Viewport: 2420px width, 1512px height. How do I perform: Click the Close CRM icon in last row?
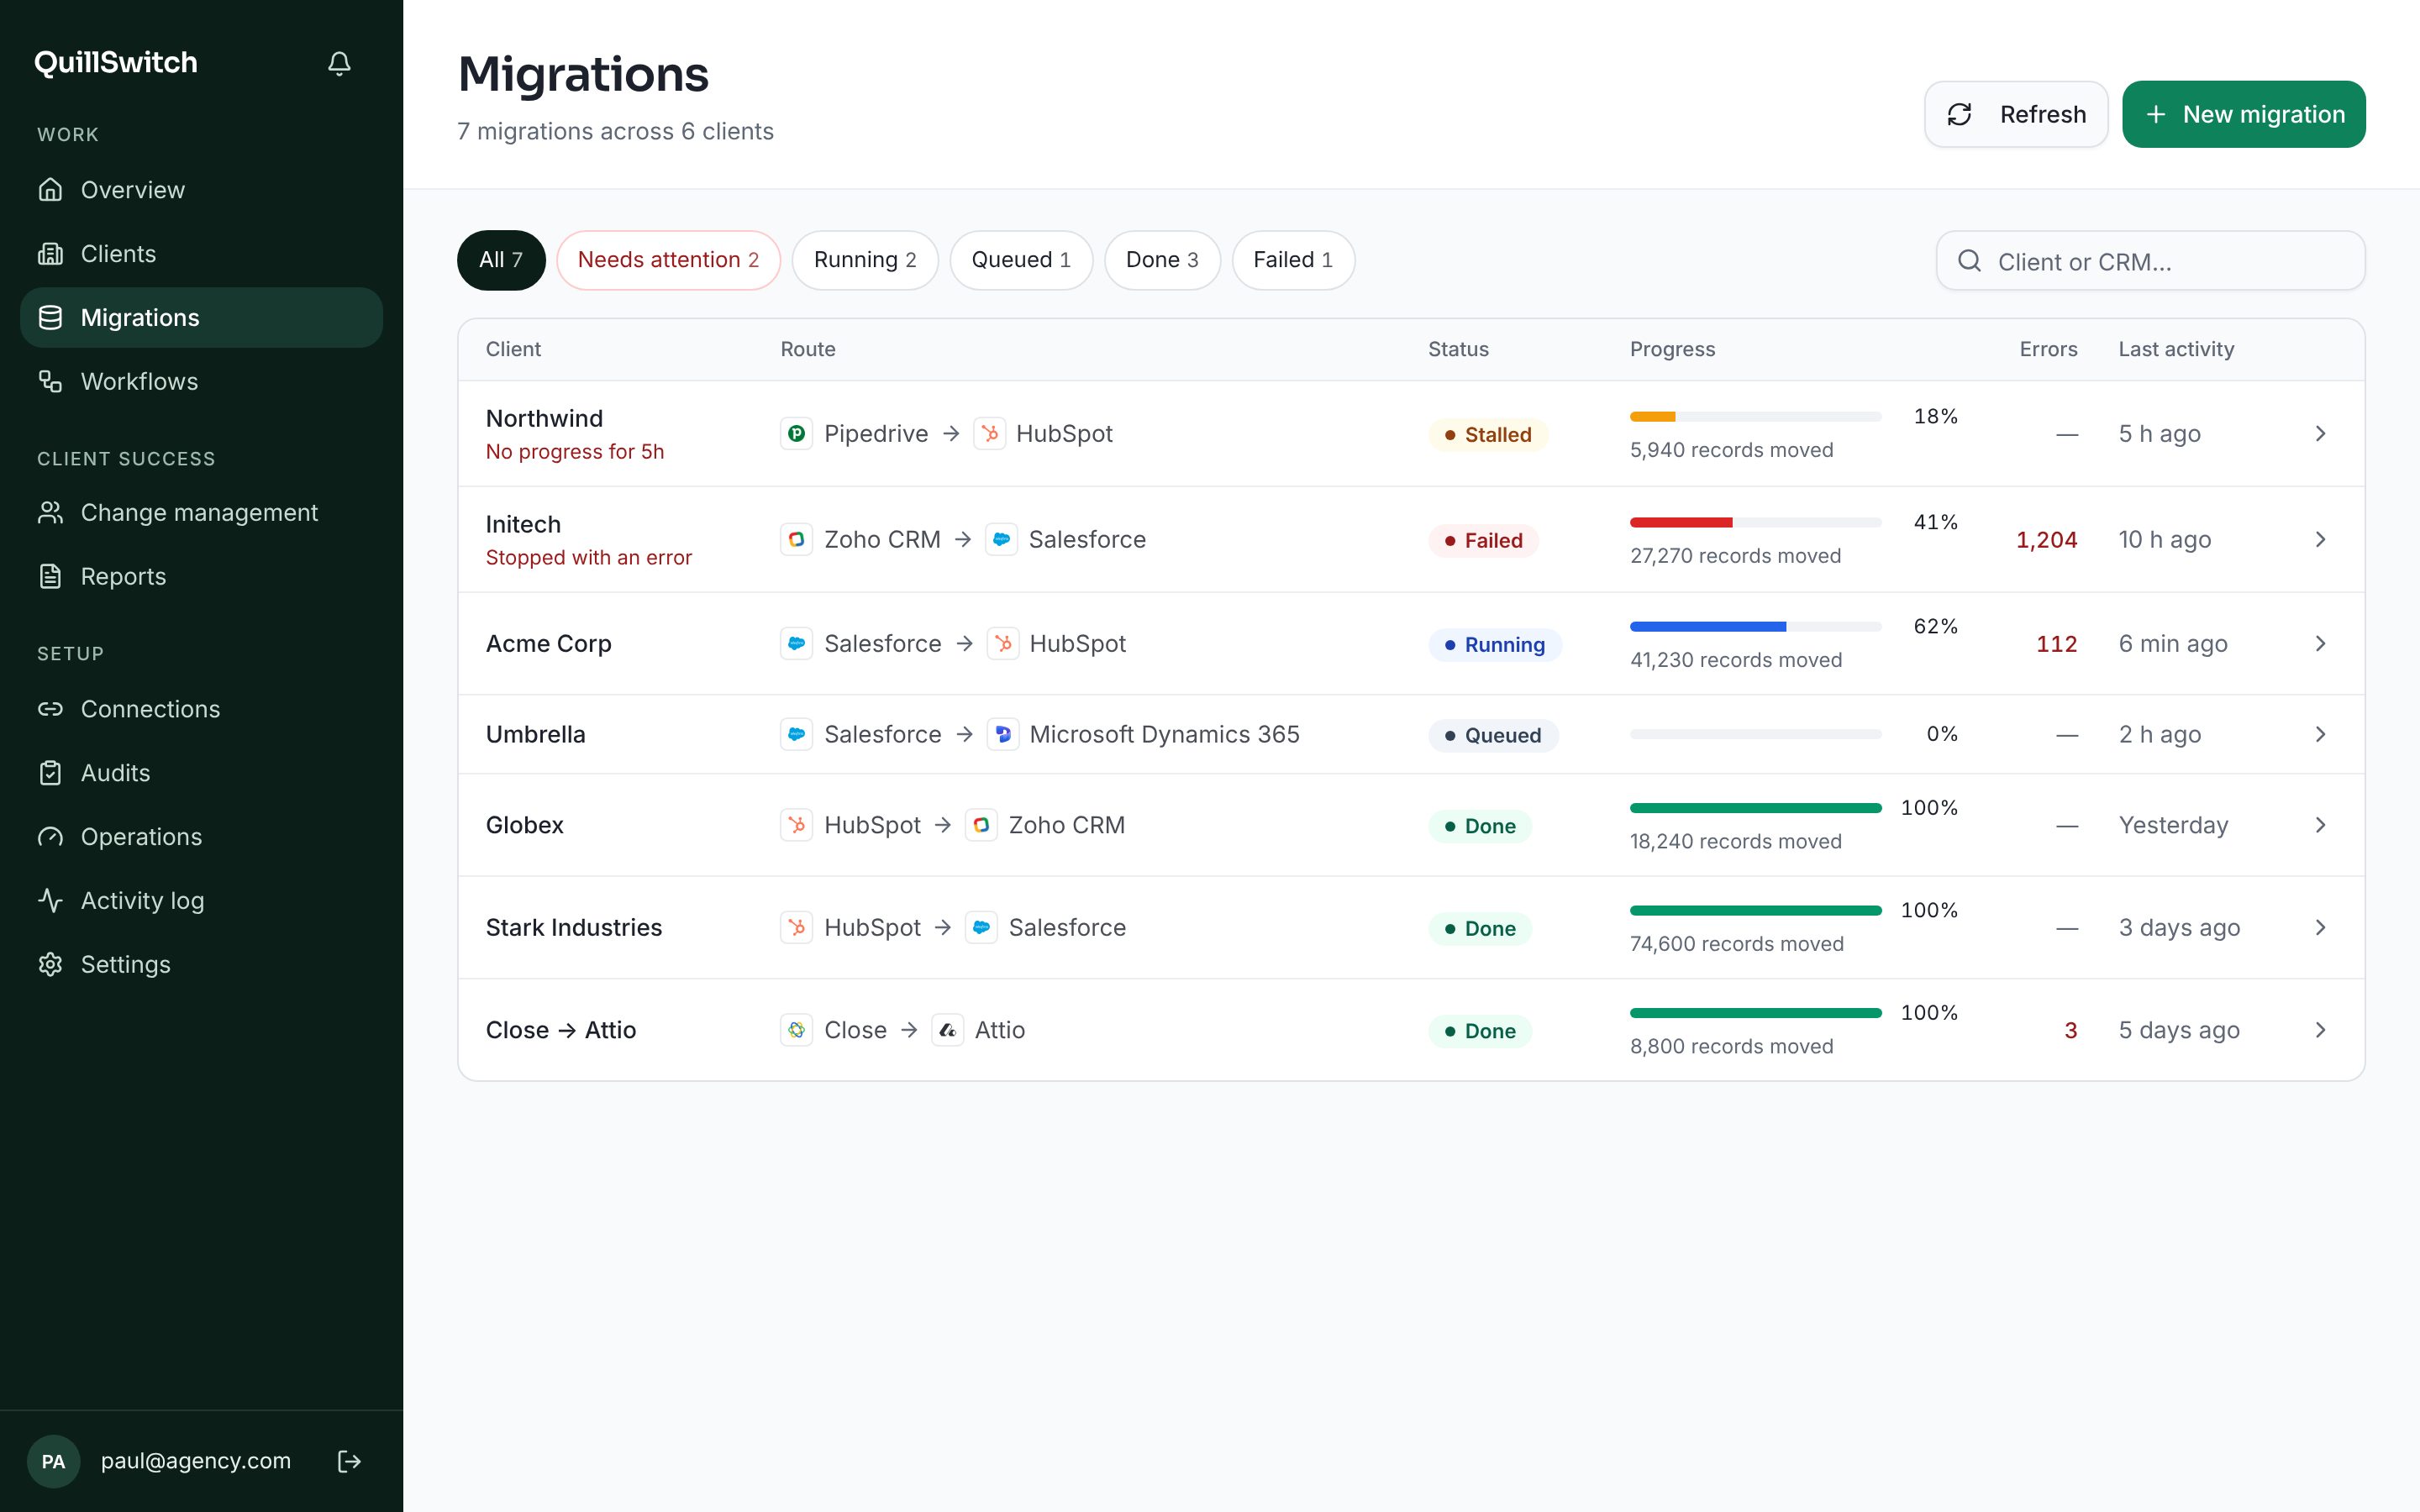tap(796, 1030)
